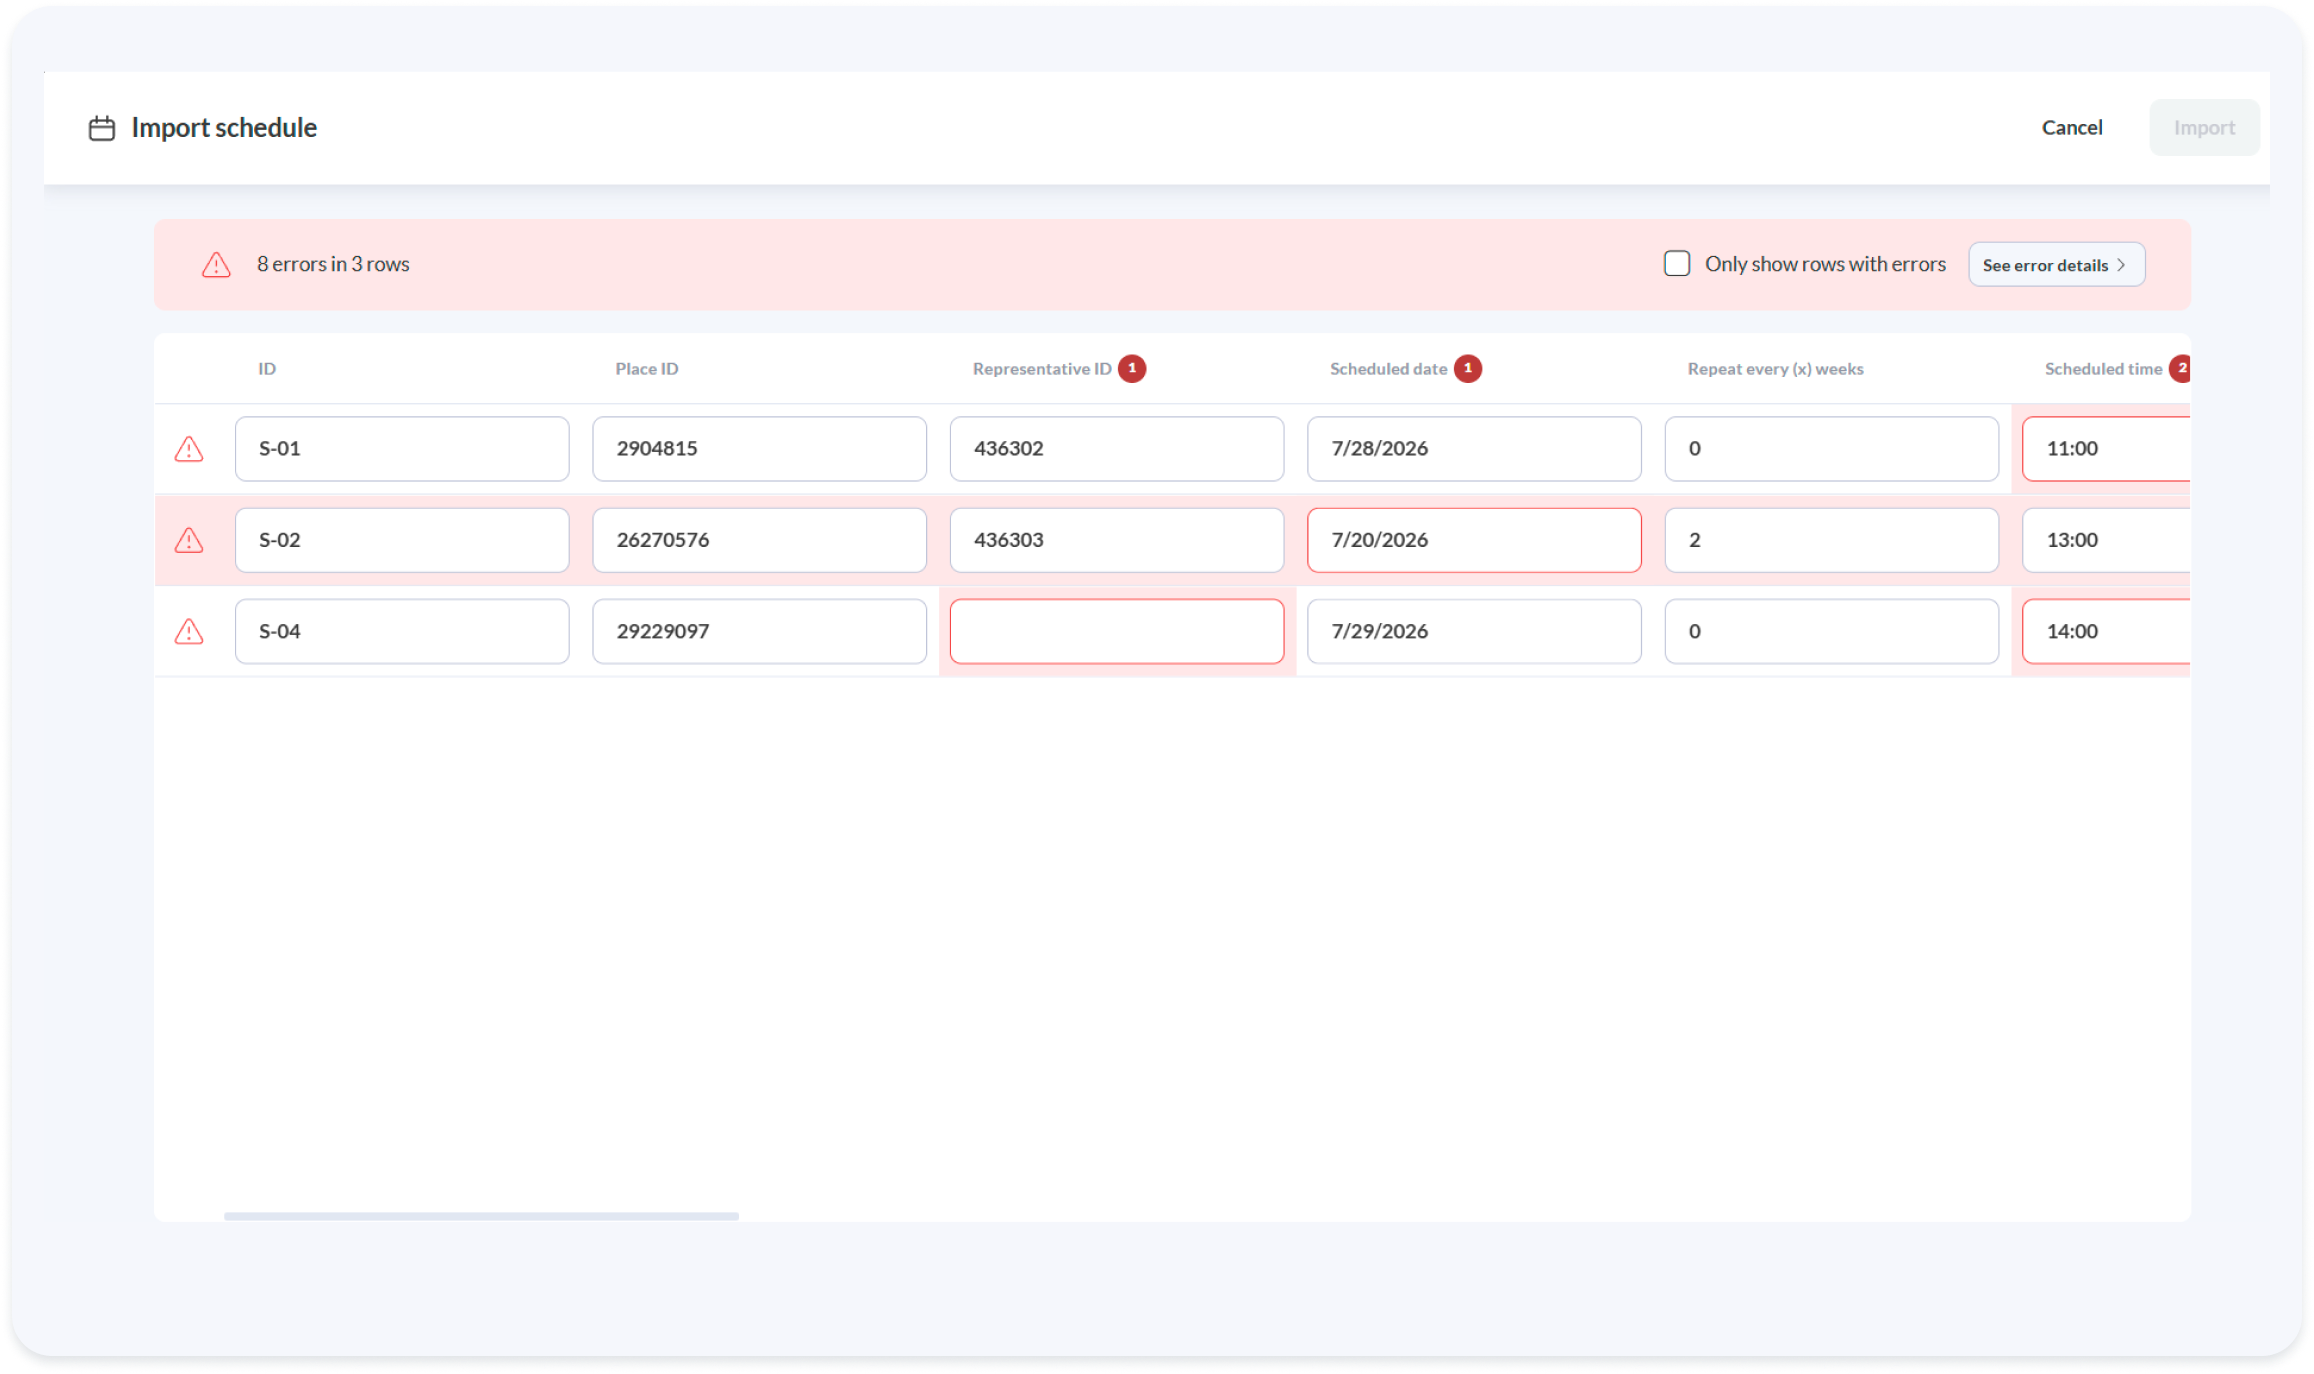Enable Only show rows with errors checkbox
The image size is (2314, 1374).
point(1677,264)
